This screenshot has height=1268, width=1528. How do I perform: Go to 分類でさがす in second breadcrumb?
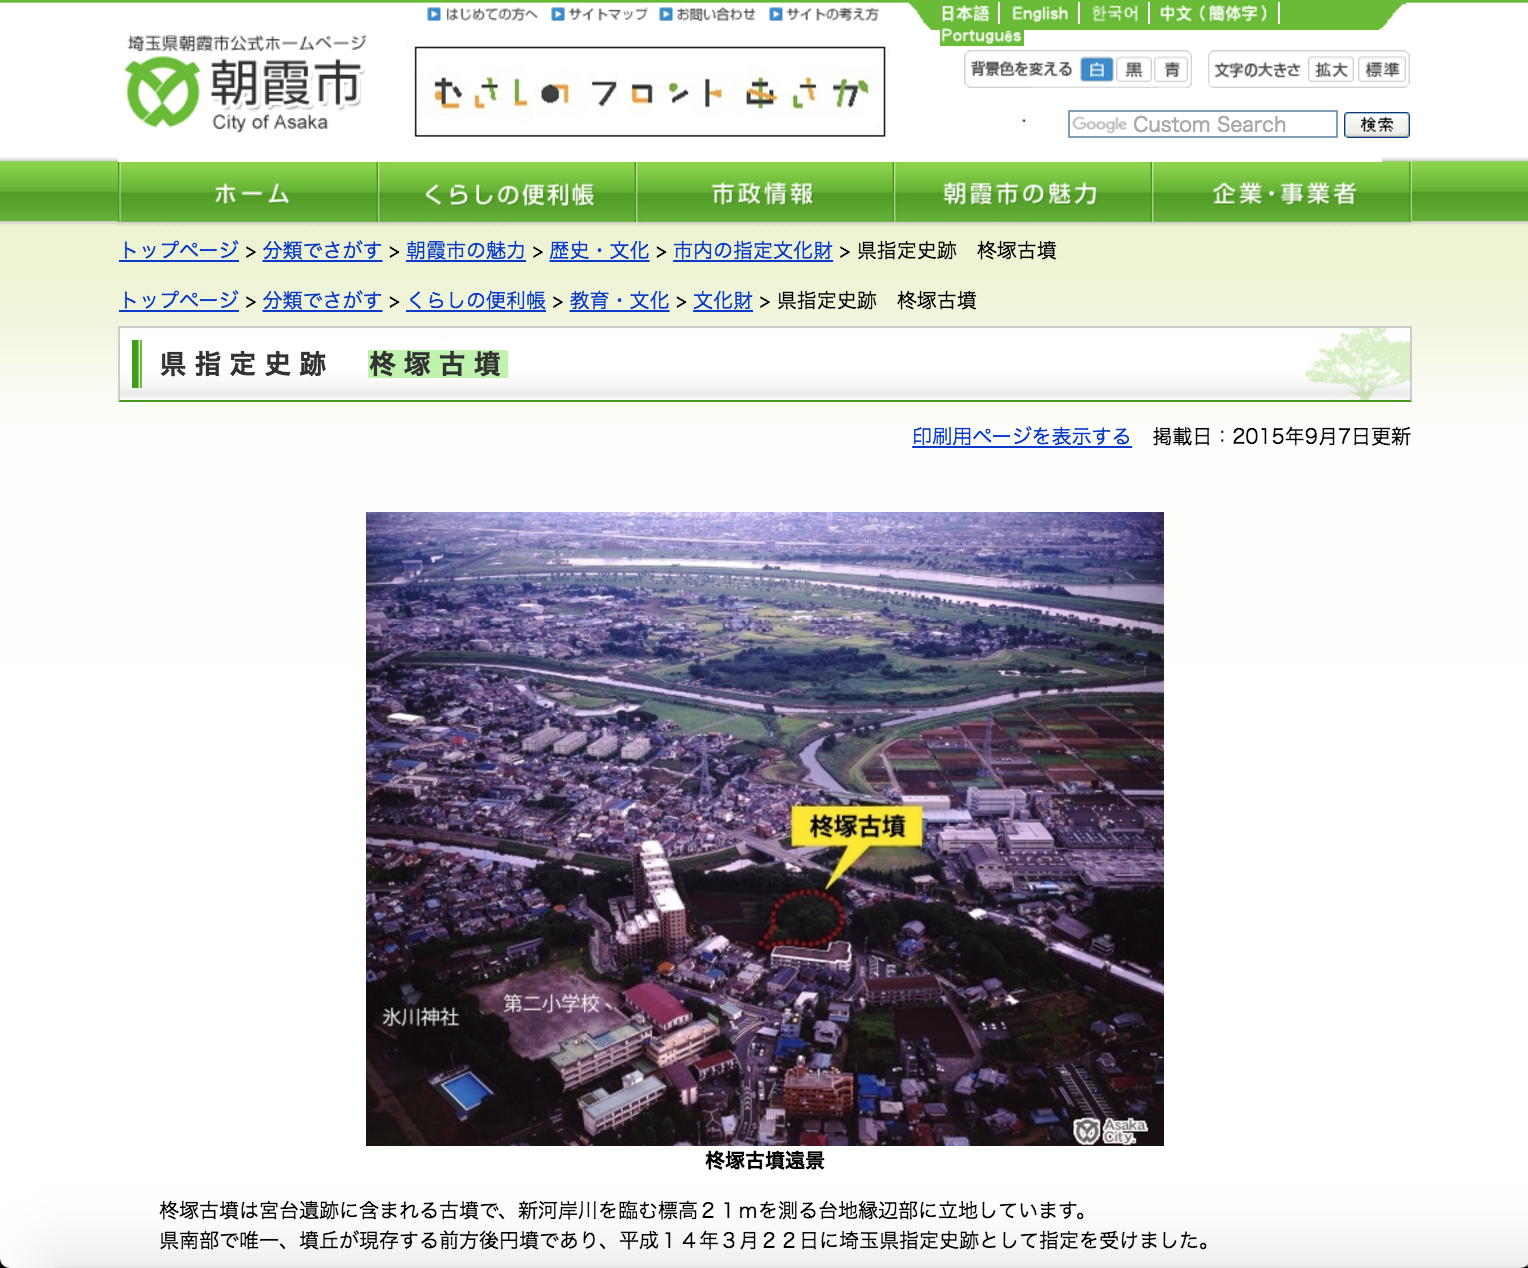(x=322, y=300)
